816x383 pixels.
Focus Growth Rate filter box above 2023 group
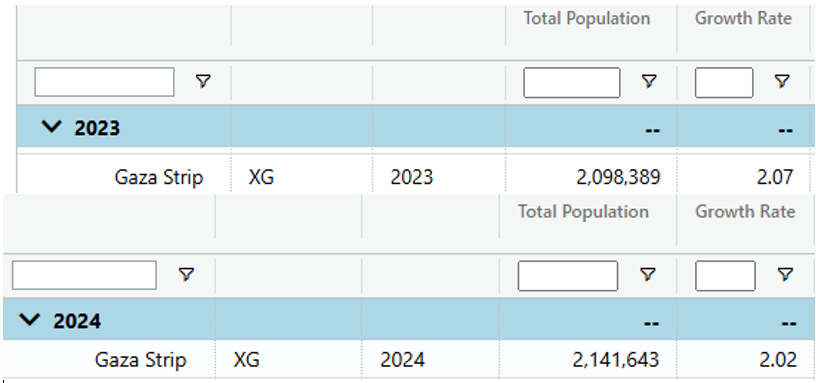724,82
